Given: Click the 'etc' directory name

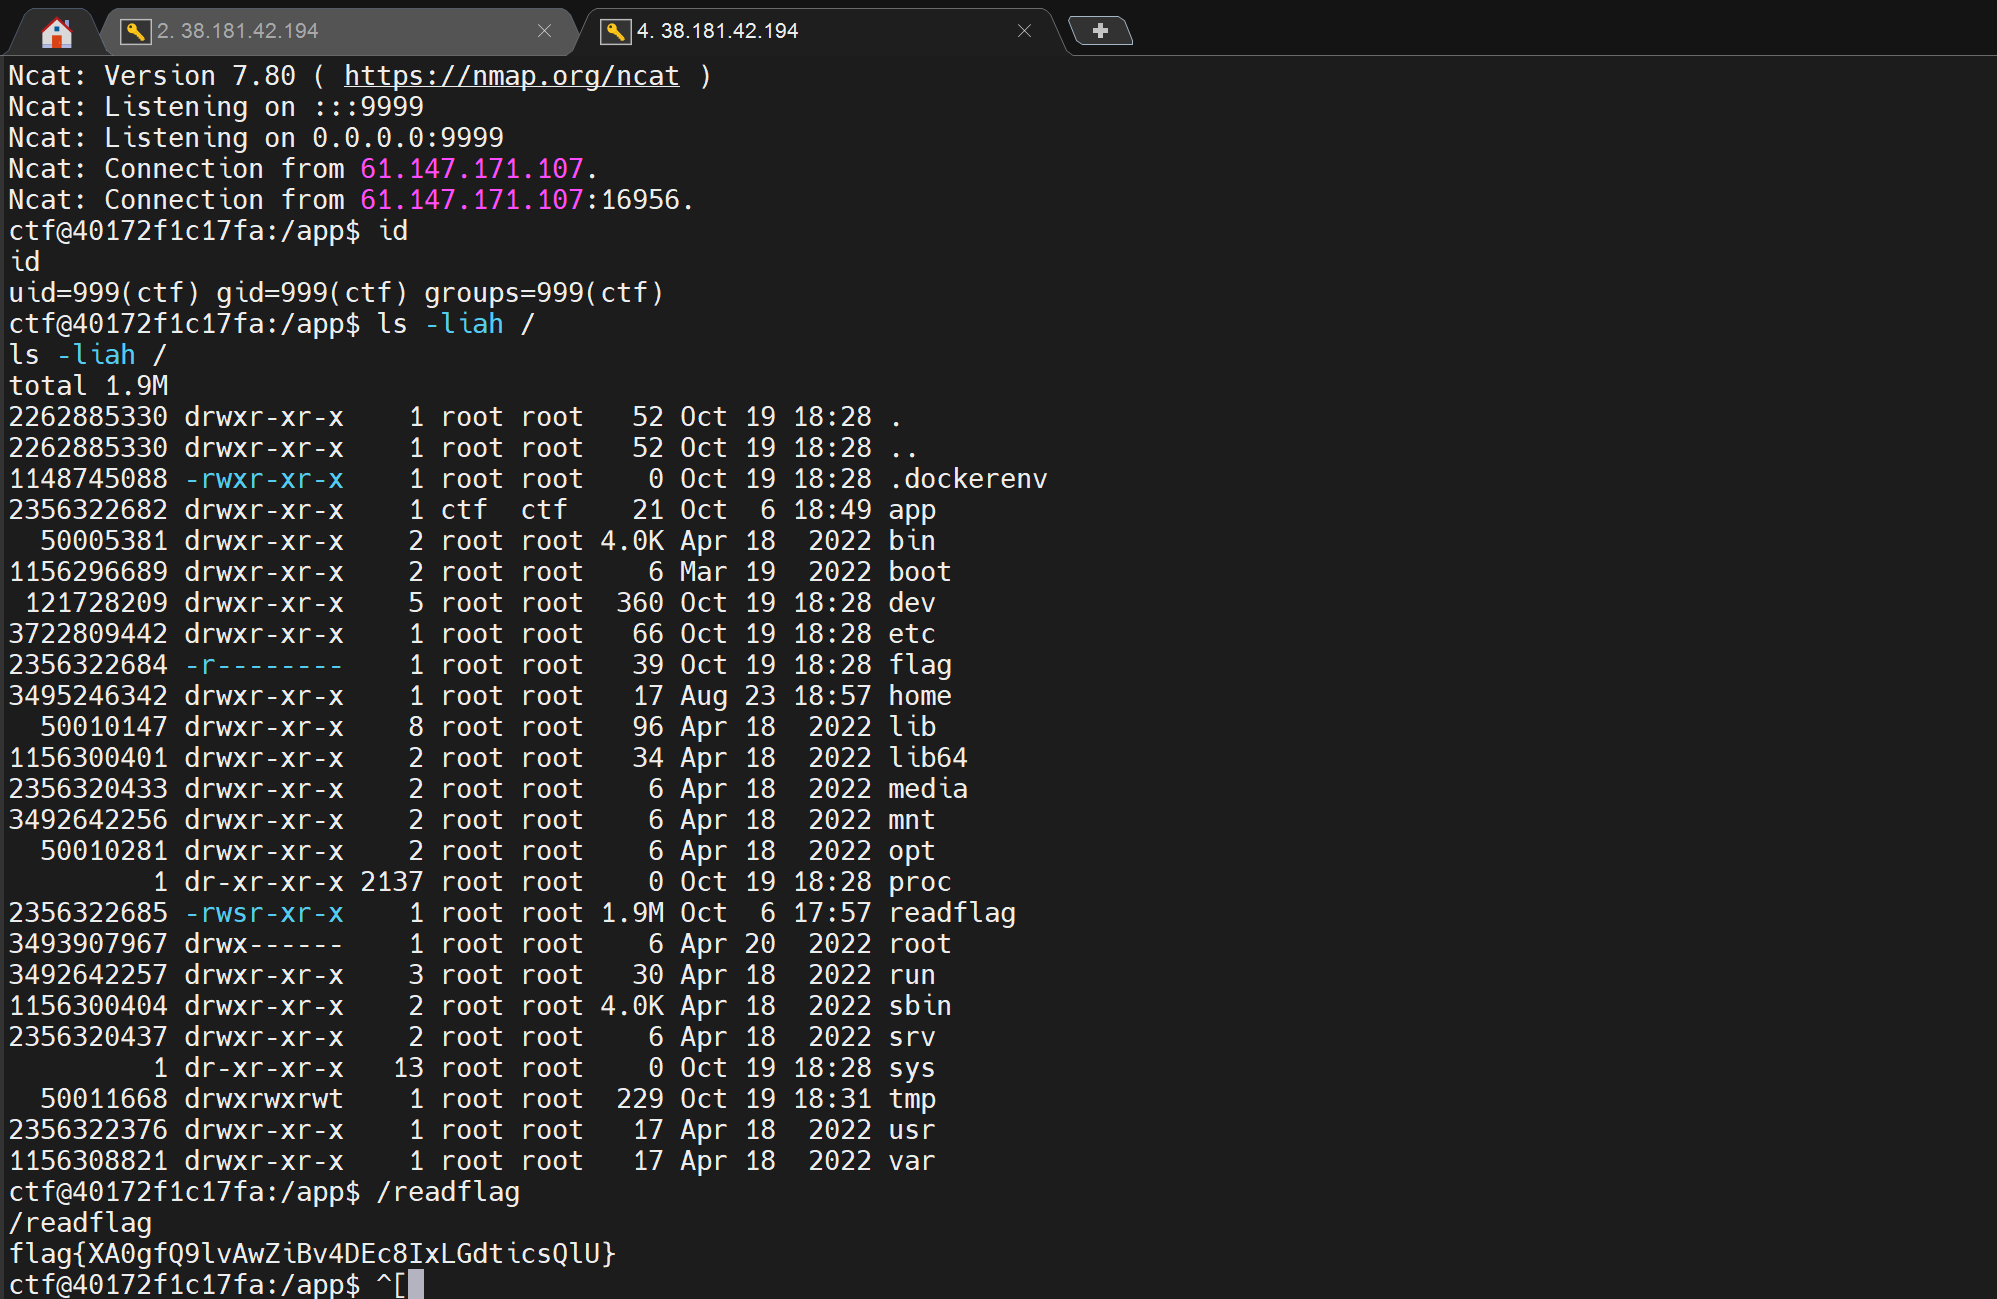Looking at the screenshot, I should tap(912, 634).
